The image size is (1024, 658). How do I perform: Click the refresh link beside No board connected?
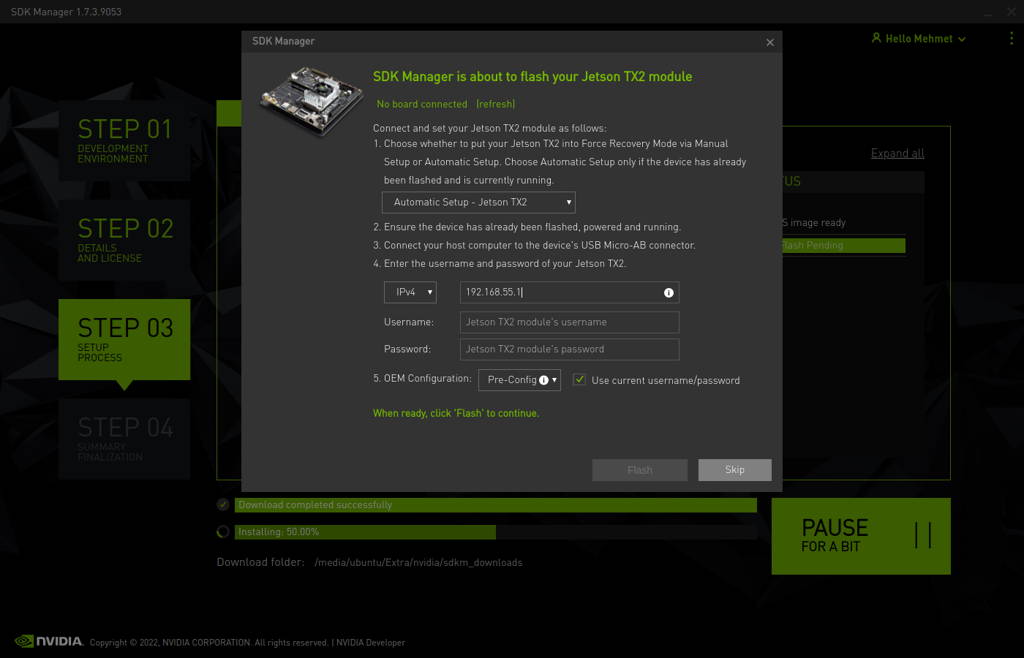click(496, 103)
